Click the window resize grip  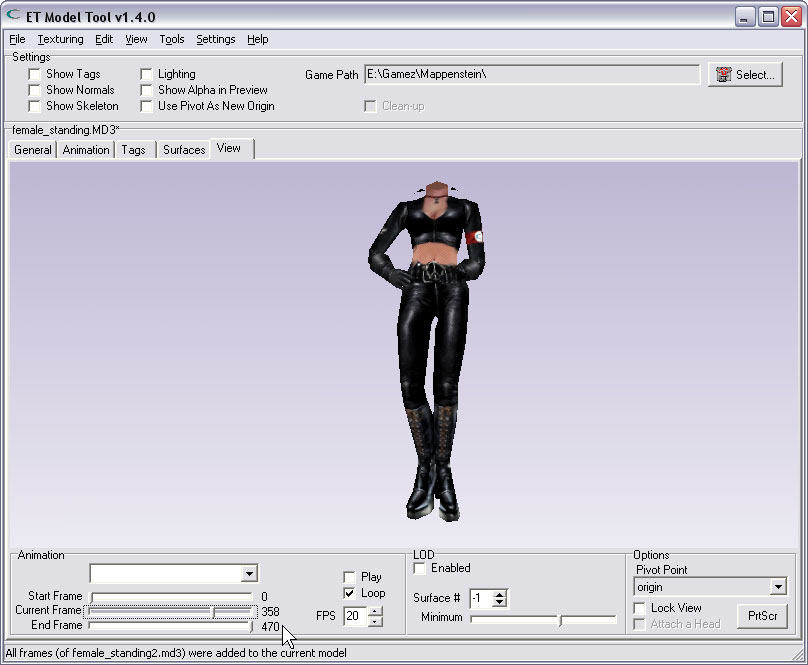(800, 655)
